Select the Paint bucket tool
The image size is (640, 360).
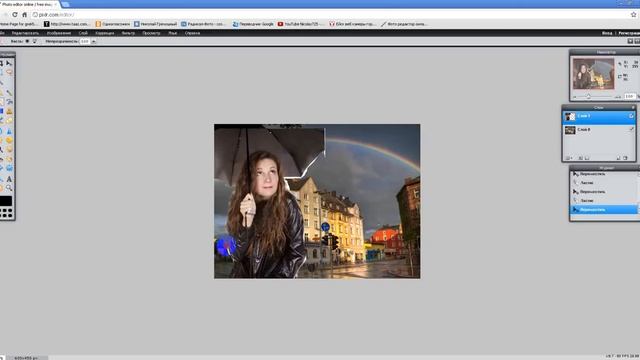tap(9, 102)
